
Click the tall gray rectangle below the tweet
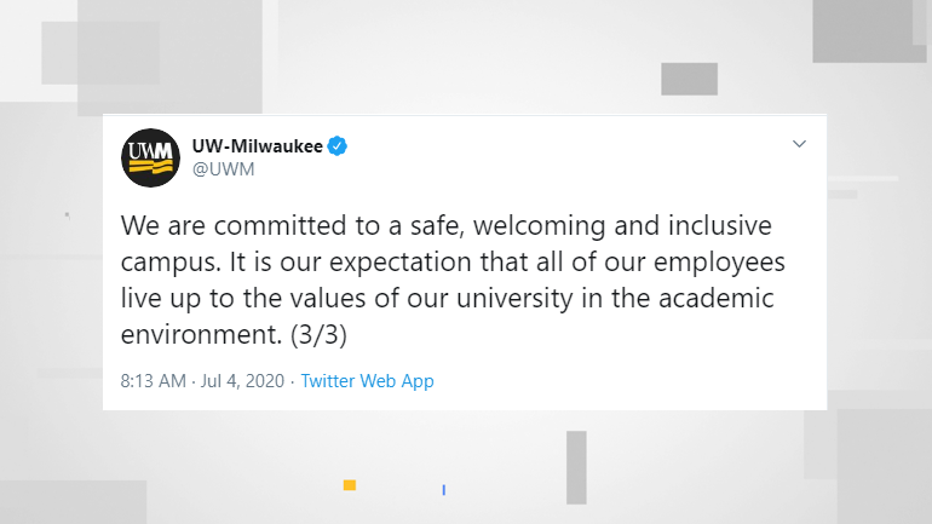tap(576, 468)
